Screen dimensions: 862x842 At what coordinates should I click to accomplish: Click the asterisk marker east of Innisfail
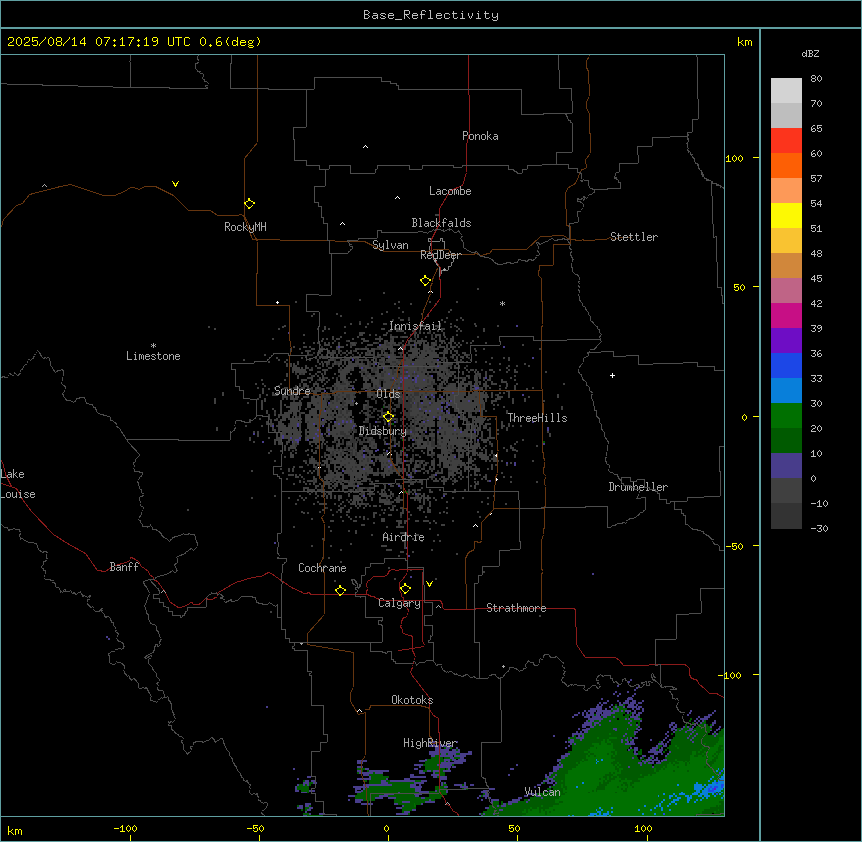pos(502,303)
